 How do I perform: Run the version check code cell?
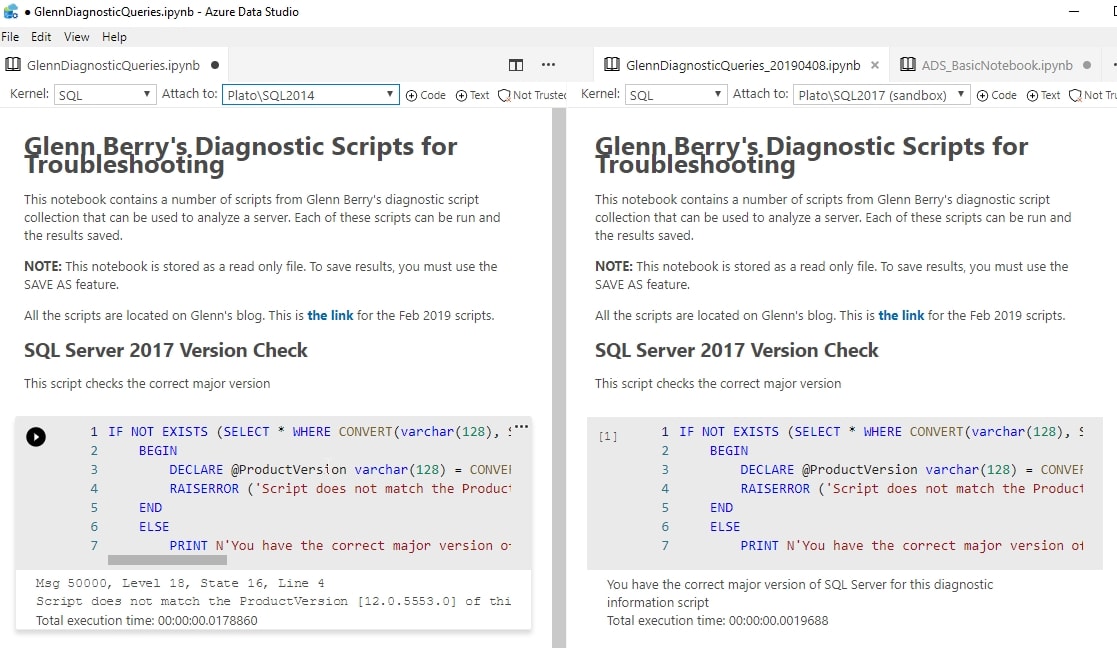click(36, 436)
